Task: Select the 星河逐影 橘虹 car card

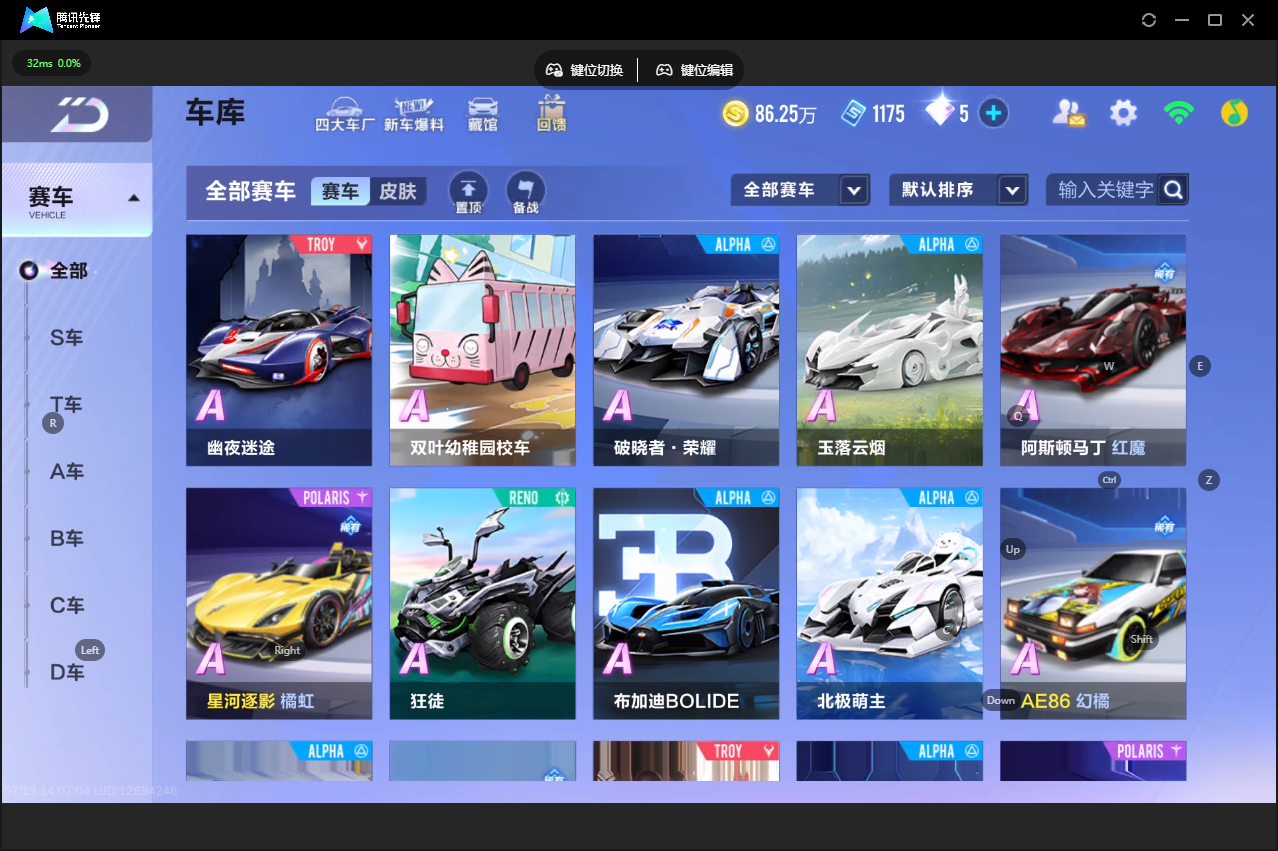Action: point(279,603)
